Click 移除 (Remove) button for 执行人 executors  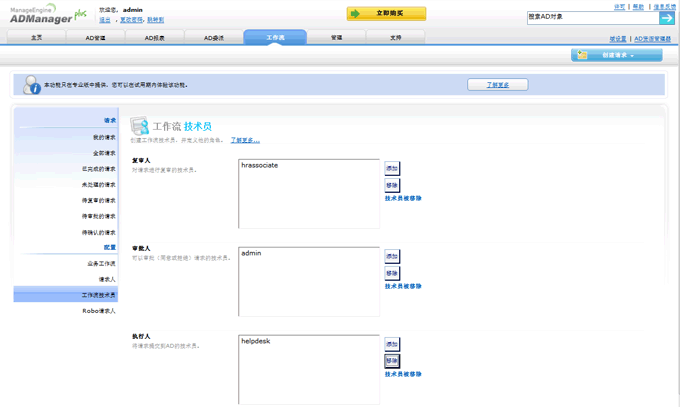tap(392, 361)
